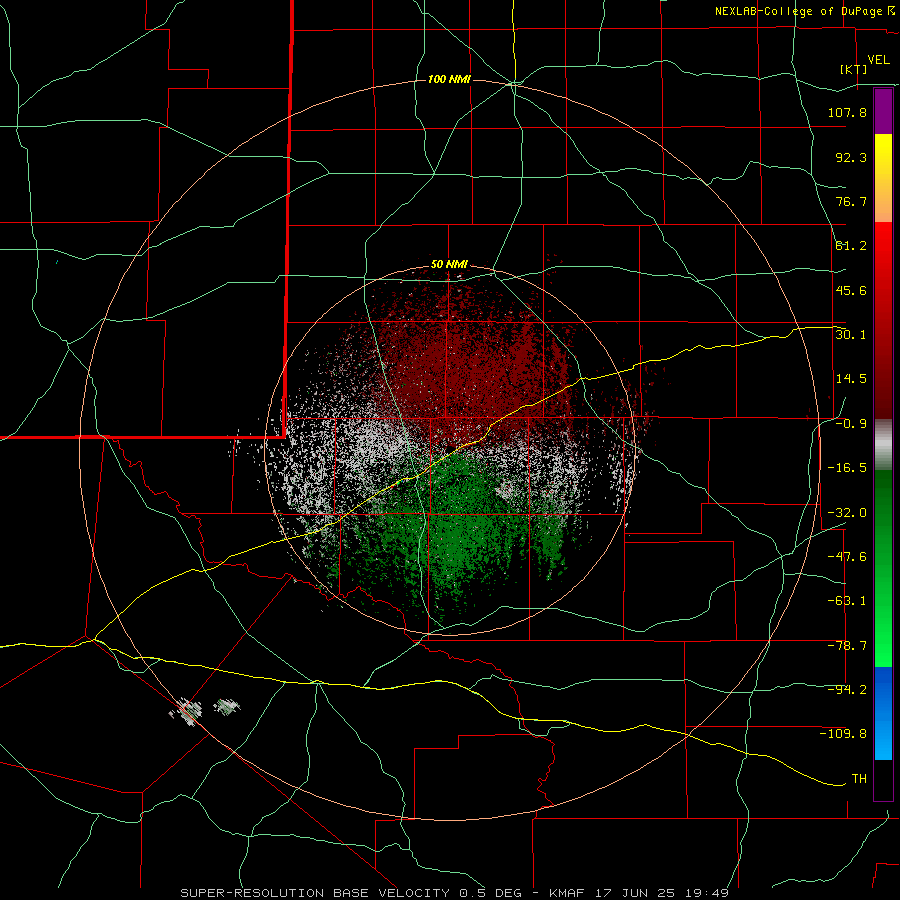Click the 50 NMI range ring label

pyautogui.click(x=449, y=265)
